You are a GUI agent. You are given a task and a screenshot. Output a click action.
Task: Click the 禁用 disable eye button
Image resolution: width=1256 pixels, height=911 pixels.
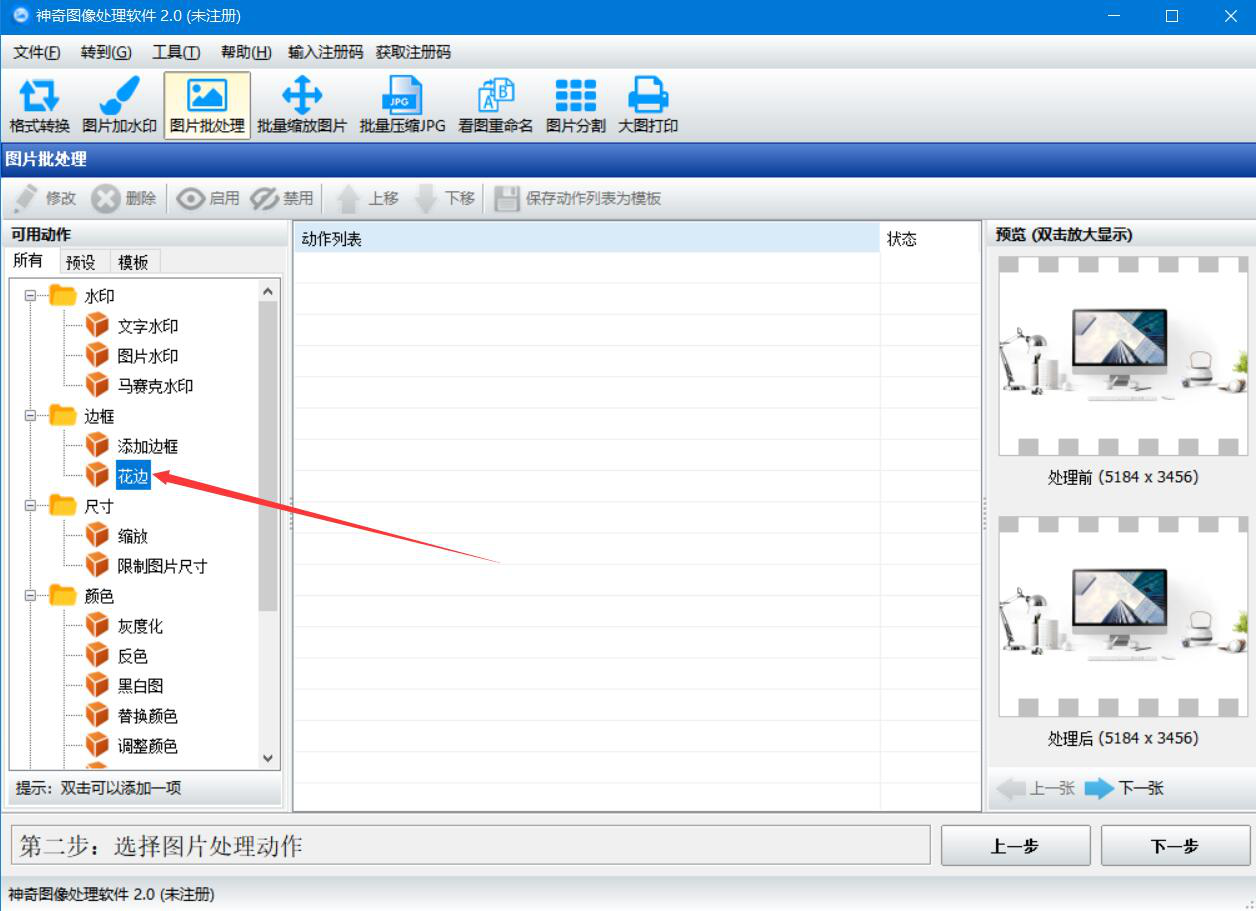(281, 198)
